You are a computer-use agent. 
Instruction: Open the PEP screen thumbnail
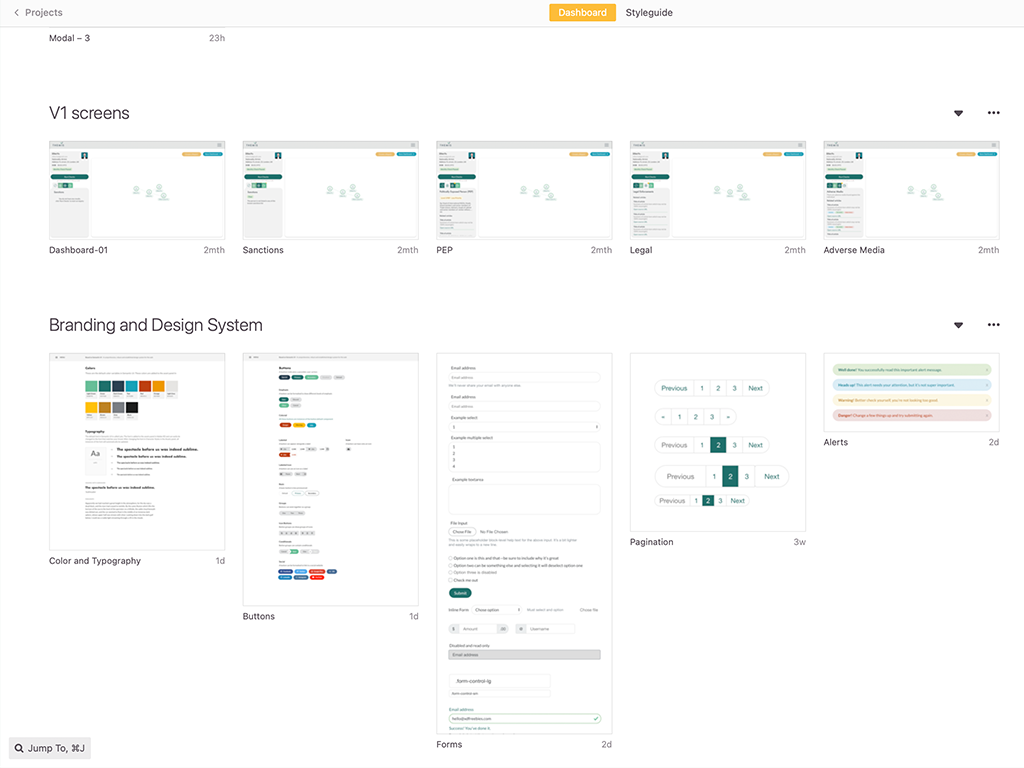(x=524, y=190)
